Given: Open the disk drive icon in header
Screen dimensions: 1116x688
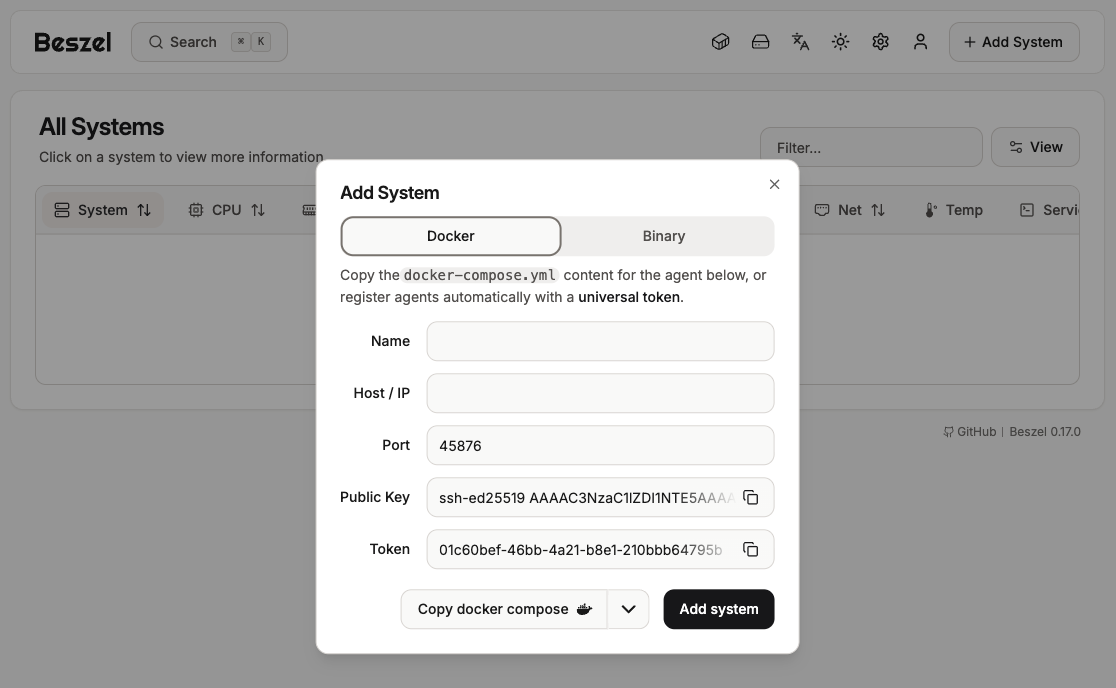Looking at the screenshot, I should point(760,42).
